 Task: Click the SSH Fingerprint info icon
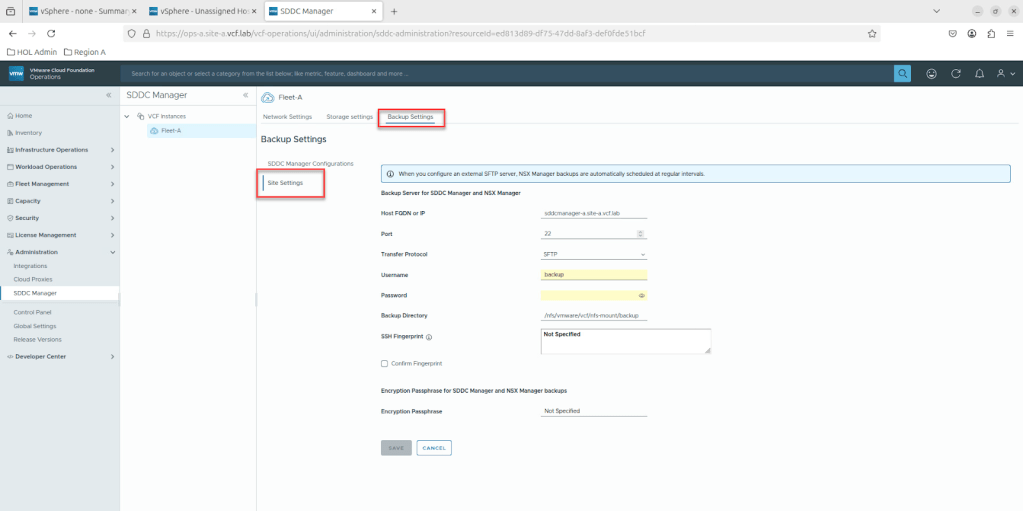click(430, 337)
